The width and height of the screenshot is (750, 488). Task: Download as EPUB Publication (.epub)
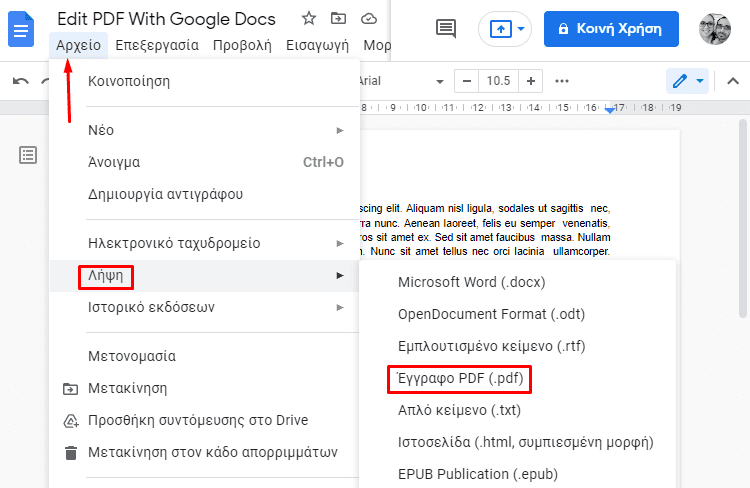(x=518, y=474)
